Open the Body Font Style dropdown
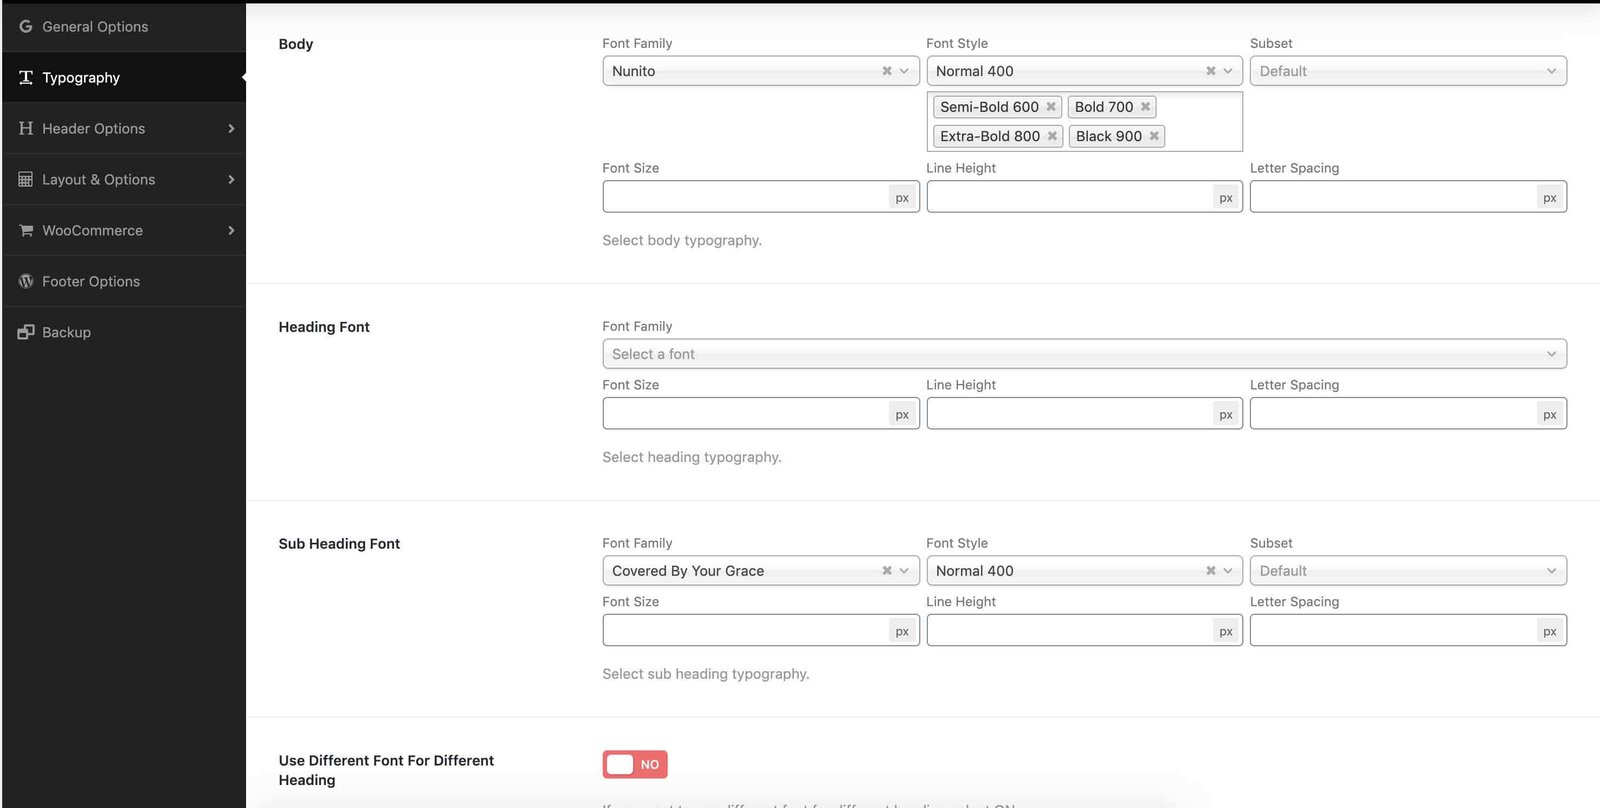This screenshot has width=1600, height=808. (x=1085, y=71)
